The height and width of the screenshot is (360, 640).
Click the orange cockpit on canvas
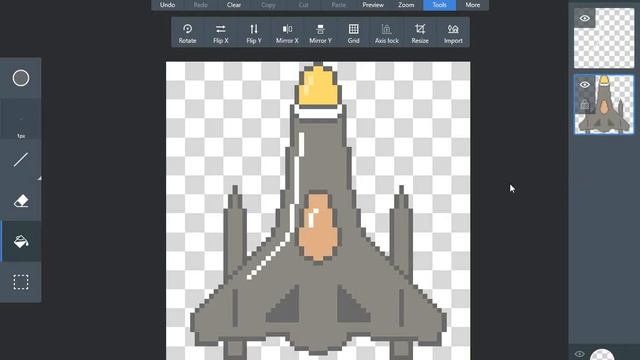tap(318, 227)
